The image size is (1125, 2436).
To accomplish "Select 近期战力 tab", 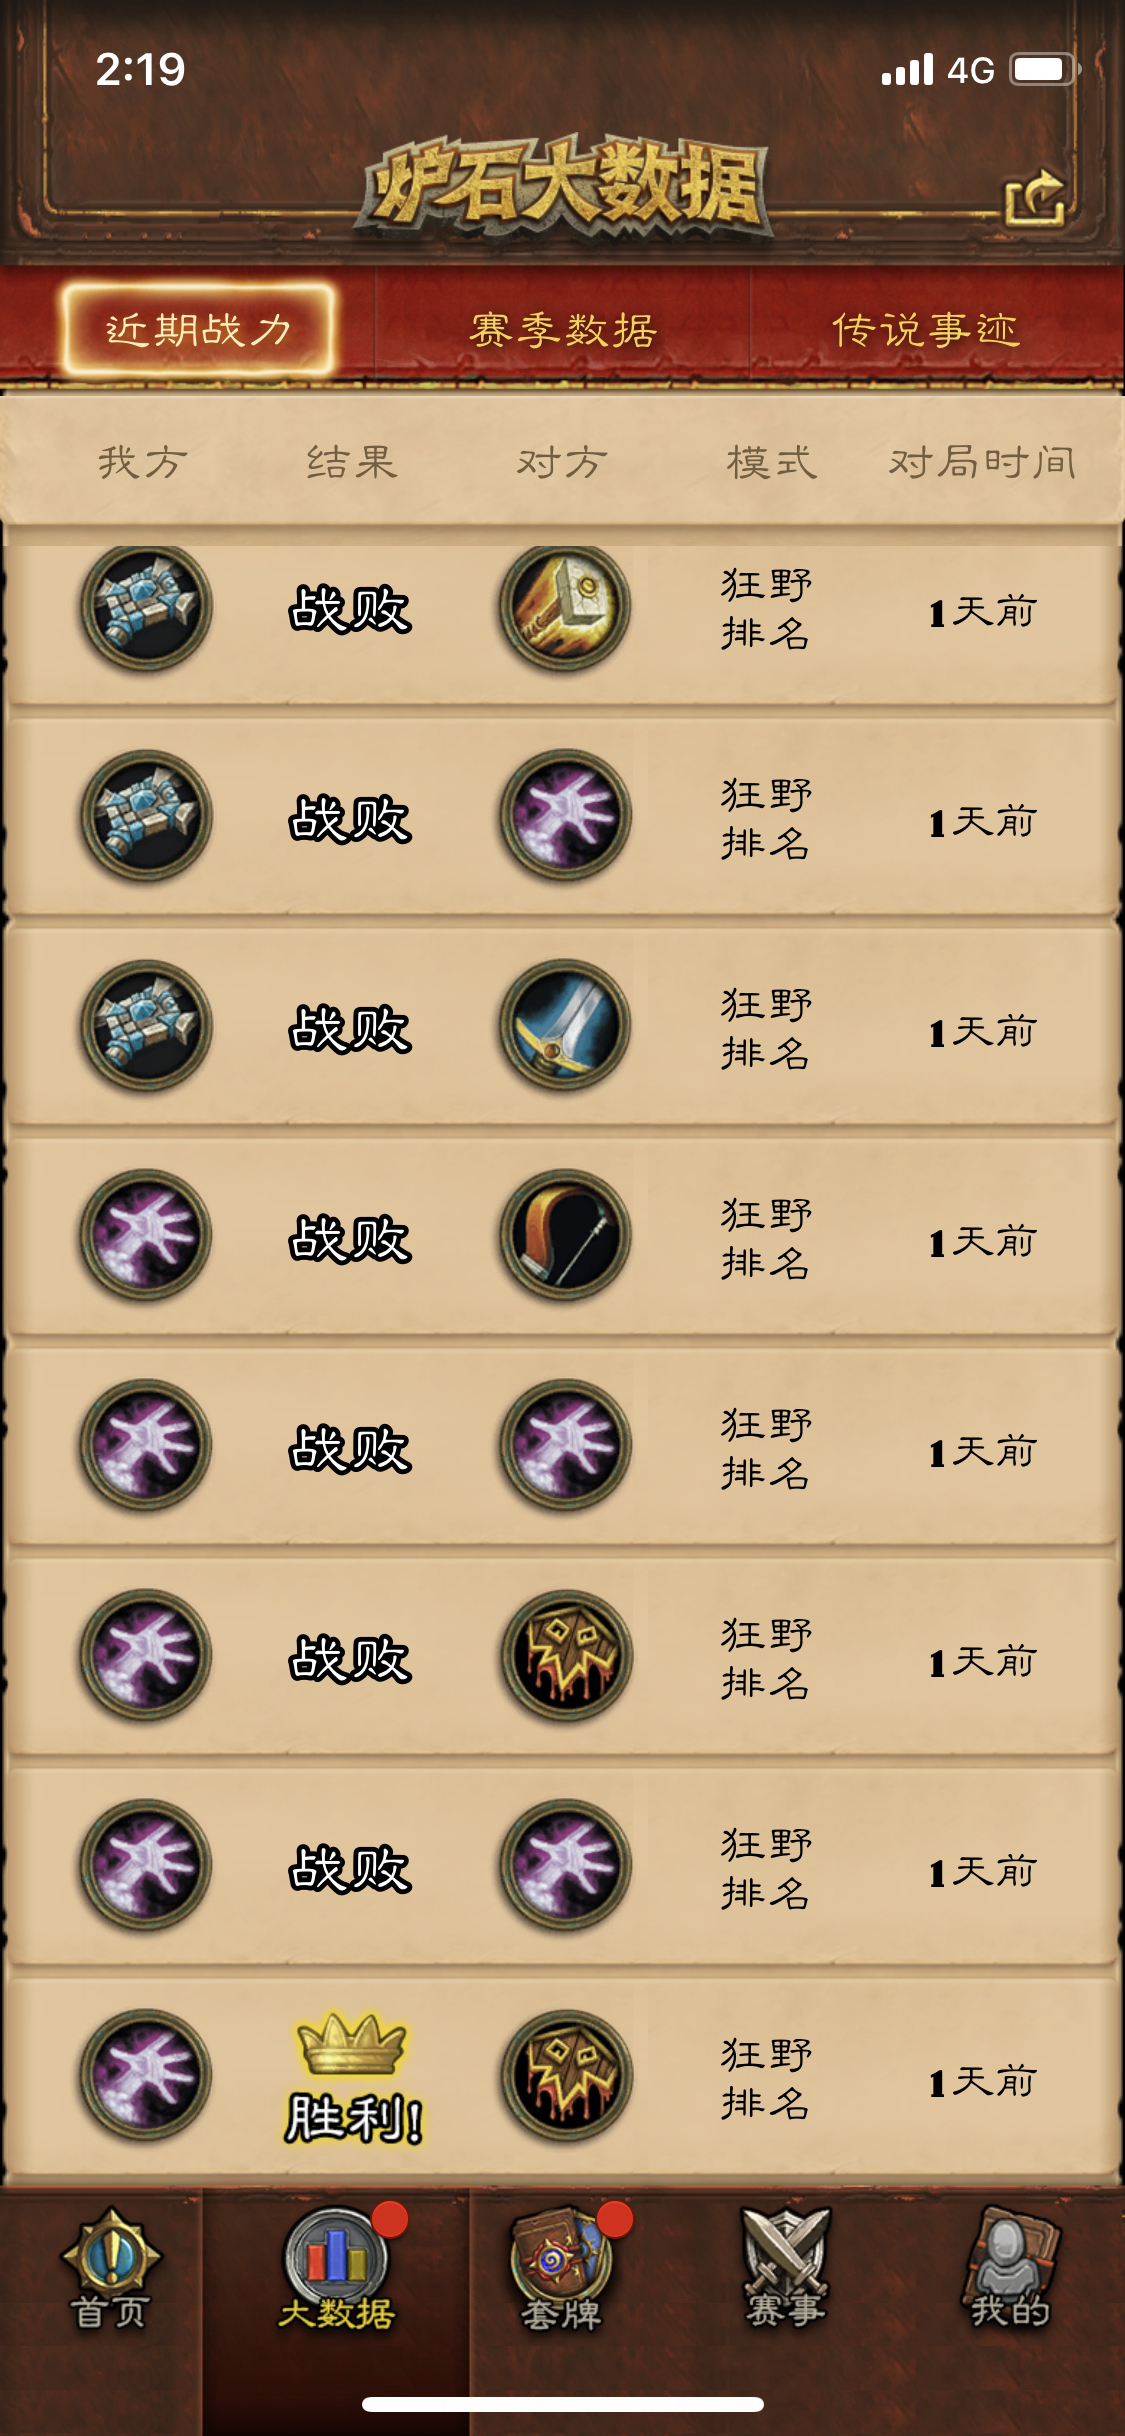I will [198, 329].
